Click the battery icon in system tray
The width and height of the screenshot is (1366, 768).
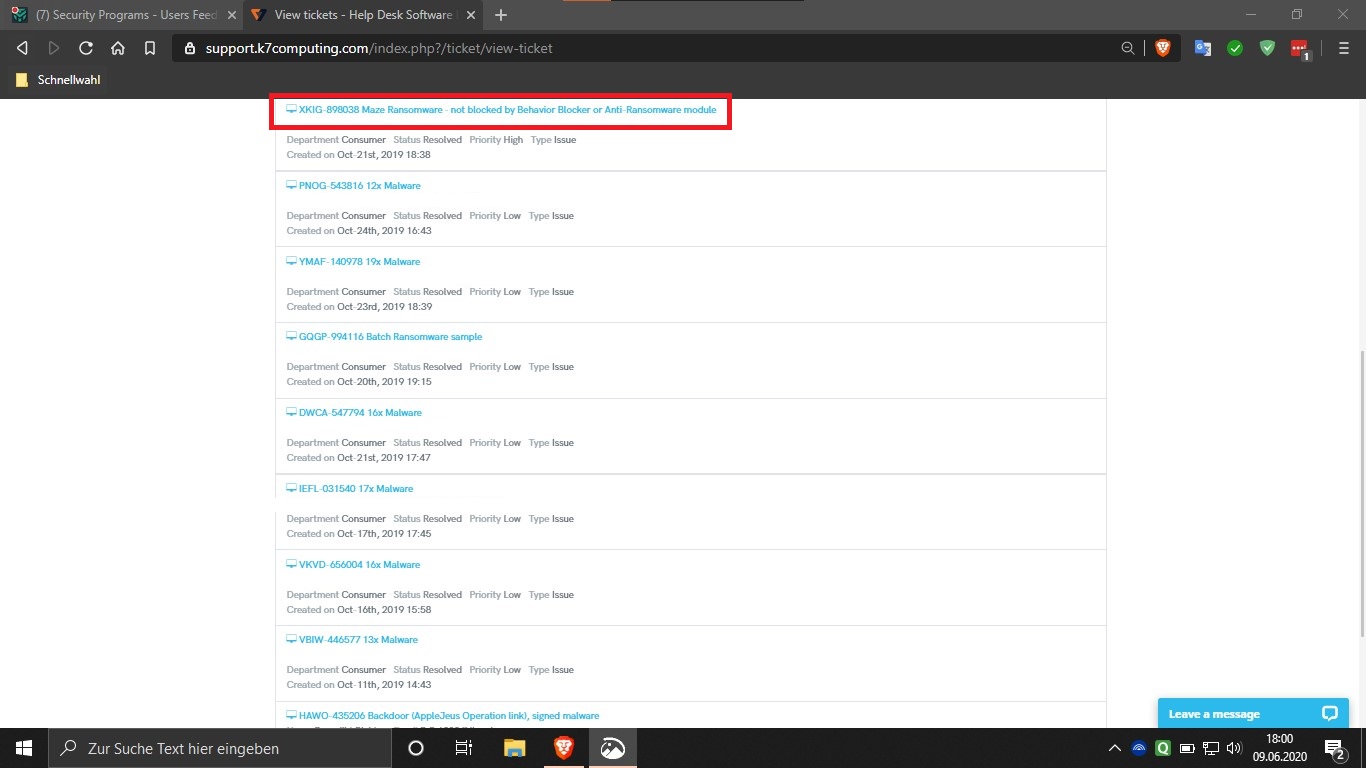tap(1187, 748)
